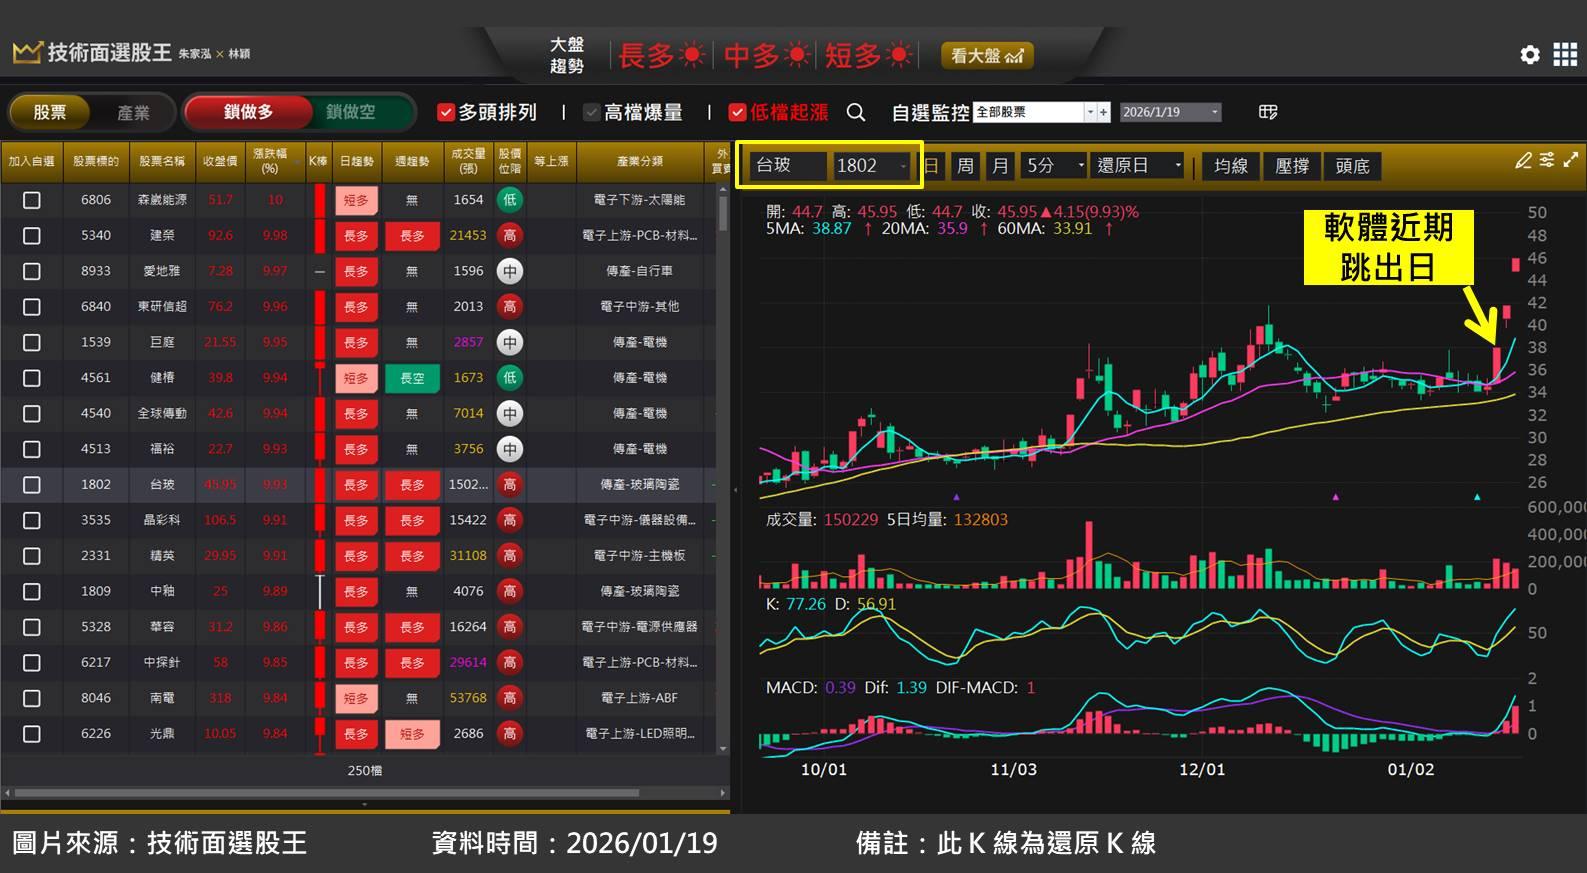Check the watchlist box for 5340 建榮
The width and height of the screenshot is (1587, 873).
(32, 235)
